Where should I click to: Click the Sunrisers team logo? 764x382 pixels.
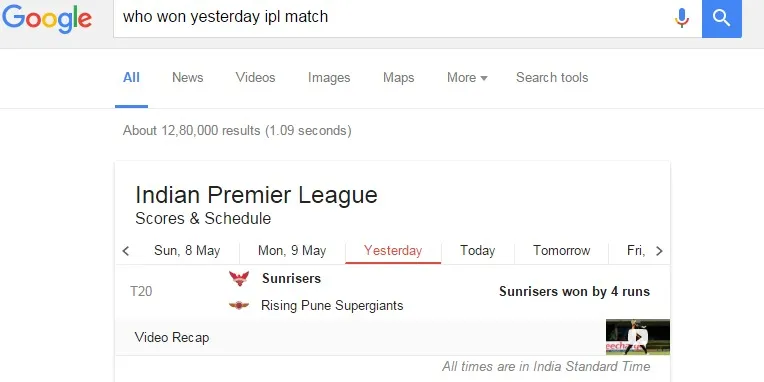click(239, 279)
